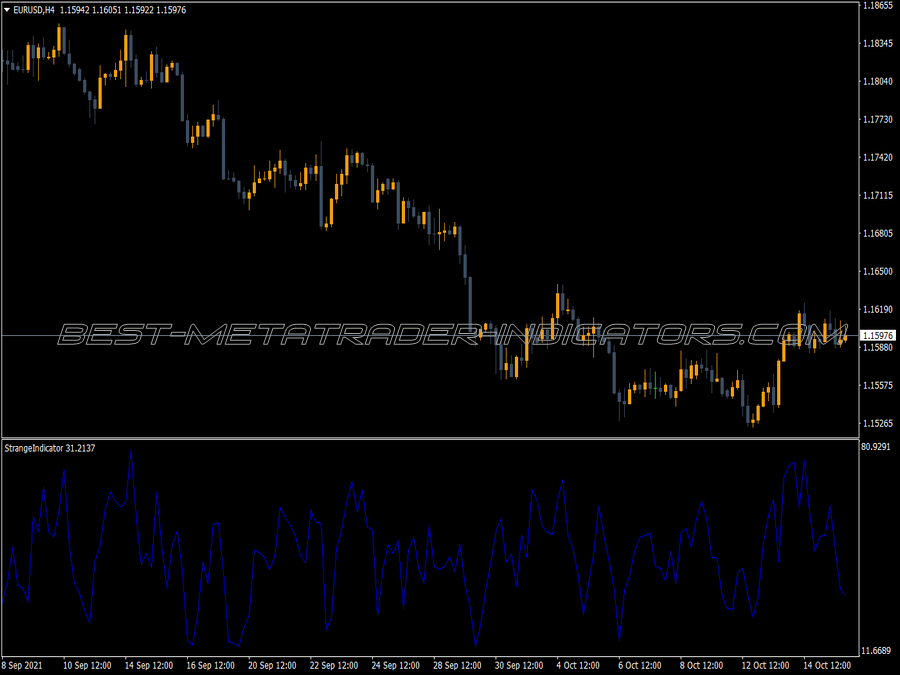This screenshot has width=900, height=675.
Task: Open the EURUSD,H4 chart dropdown arrow
Action: pos(7,10)
